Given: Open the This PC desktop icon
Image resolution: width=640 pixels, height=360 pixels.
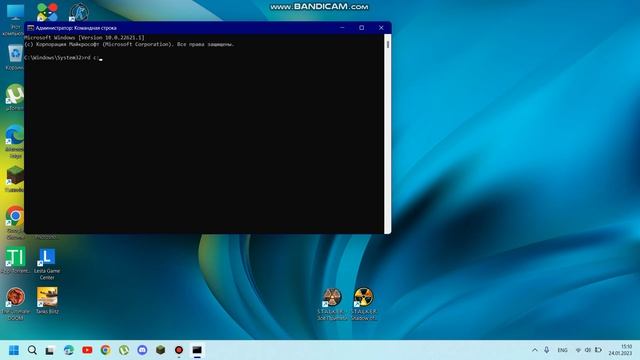Looking at the screenshot, I should [x=15, y=13].
